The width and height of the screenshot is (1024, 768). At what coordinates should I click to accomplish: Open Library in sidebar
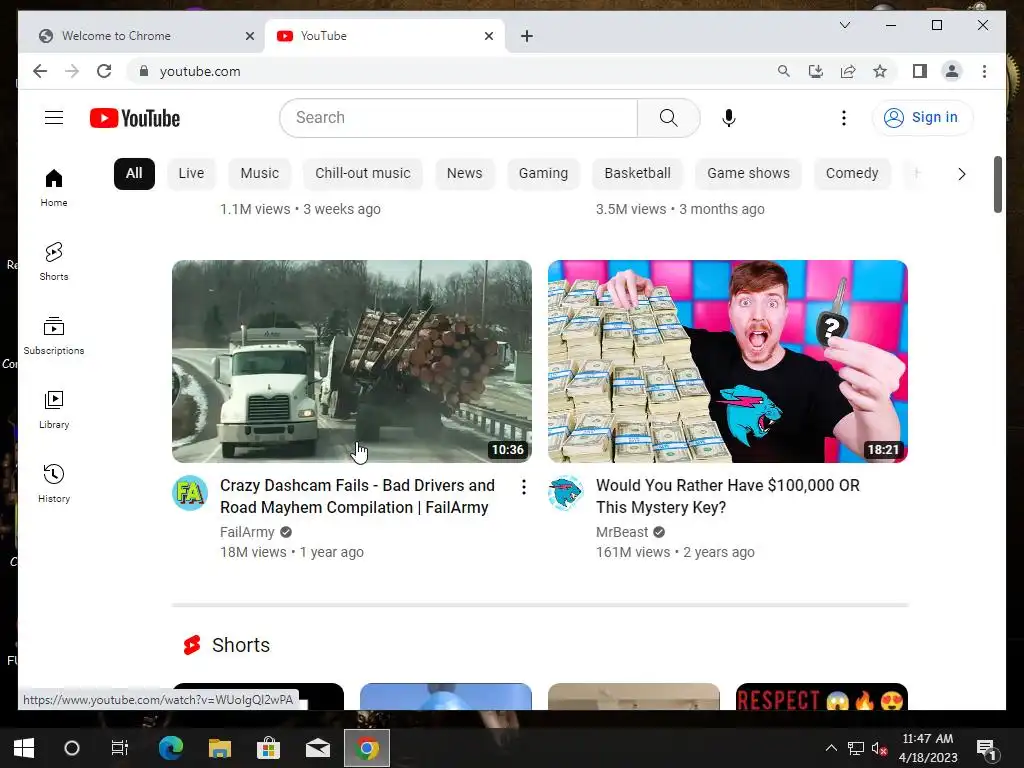54,409
